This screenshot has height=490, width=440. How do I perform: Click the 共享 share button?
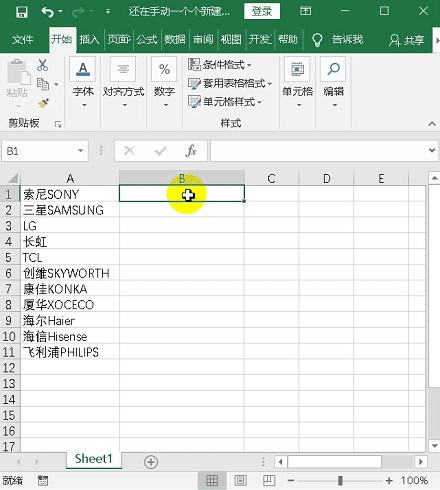pyautogui.click(x=407, y=40)
